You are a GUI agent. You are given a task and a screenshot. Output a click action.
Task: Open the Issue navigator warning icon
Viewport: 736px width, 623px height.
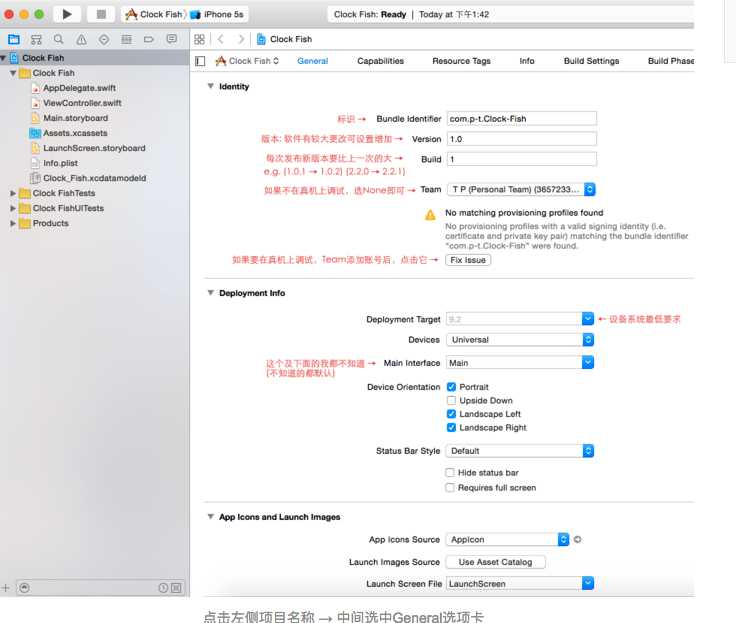point(82,39)
